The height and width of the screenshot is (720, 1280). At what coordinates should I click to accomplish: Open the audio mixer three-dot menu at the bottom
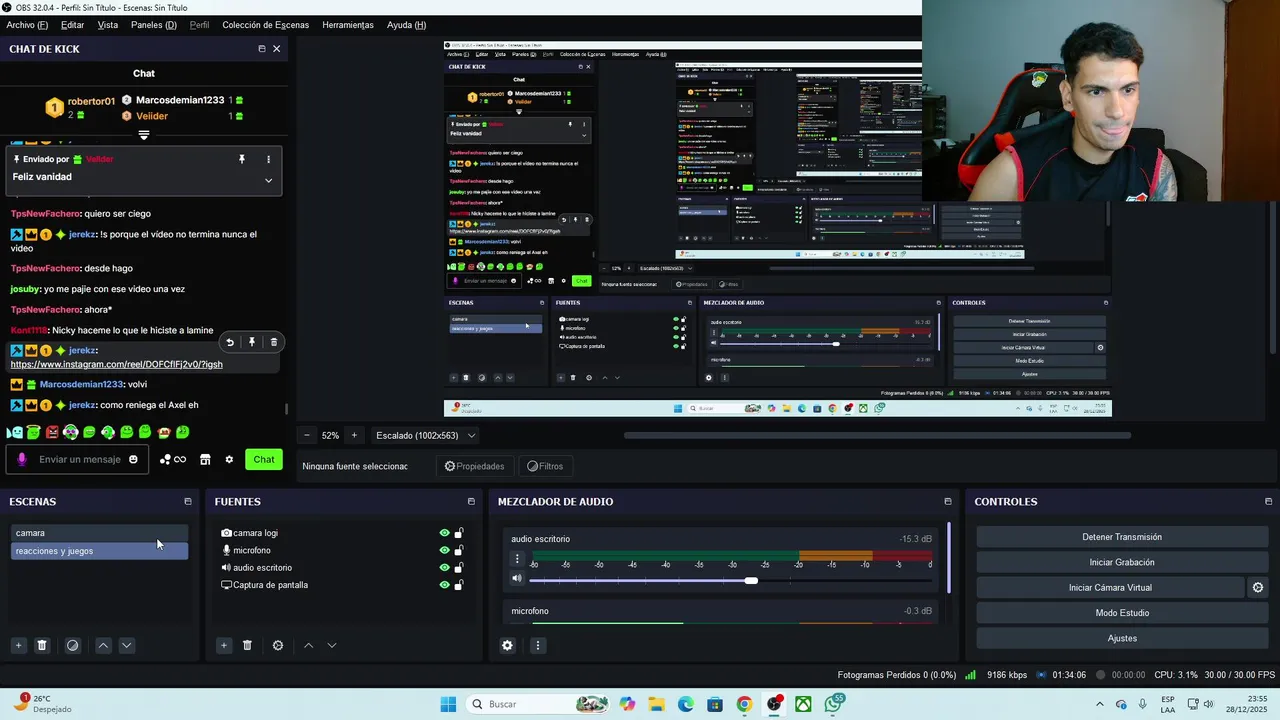point(537,646)
